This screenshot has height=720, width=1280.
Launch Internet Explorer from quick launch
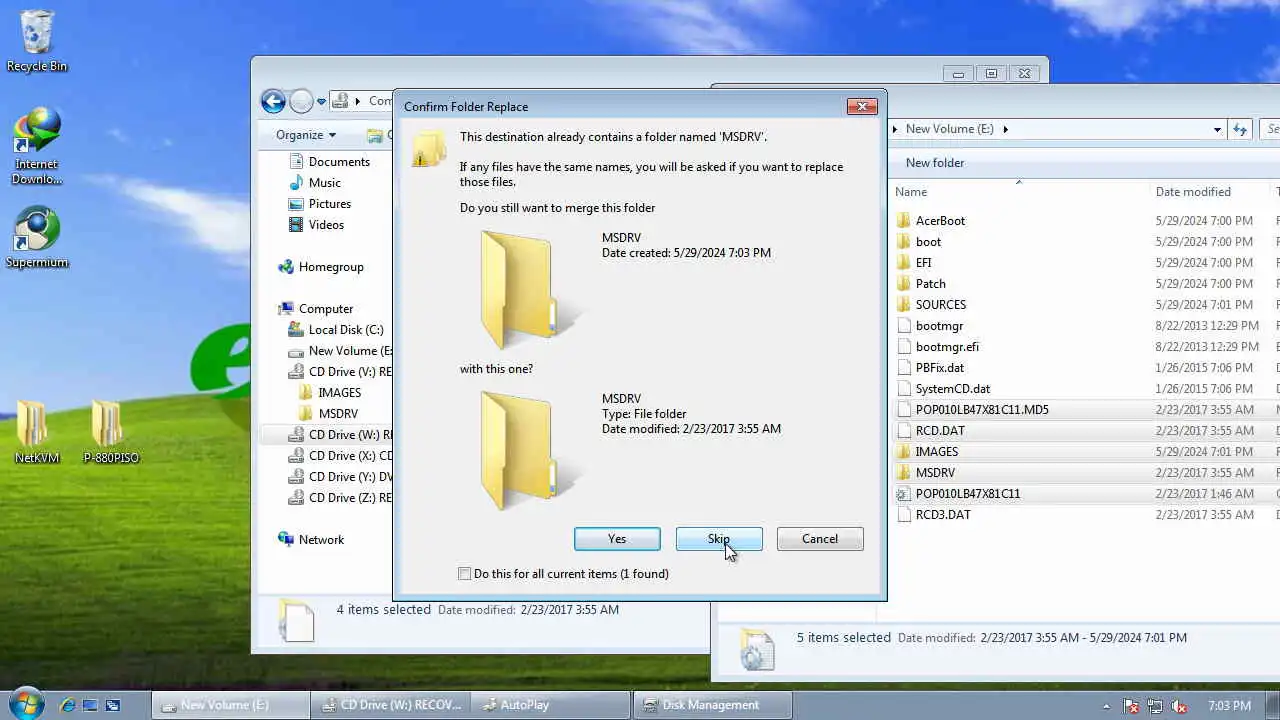(67, 705)
